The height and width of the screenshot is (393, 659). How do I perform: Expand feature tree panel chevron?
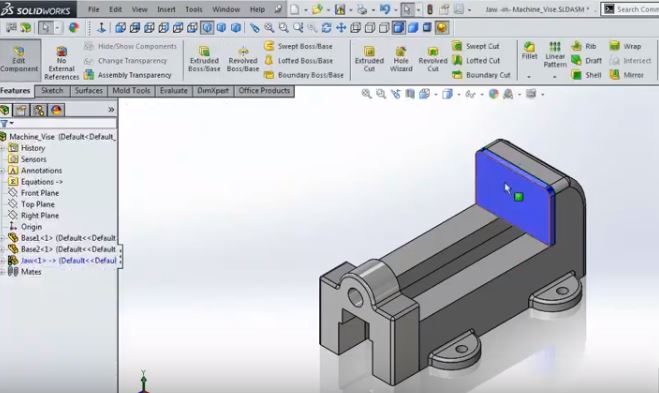point(111,110)
